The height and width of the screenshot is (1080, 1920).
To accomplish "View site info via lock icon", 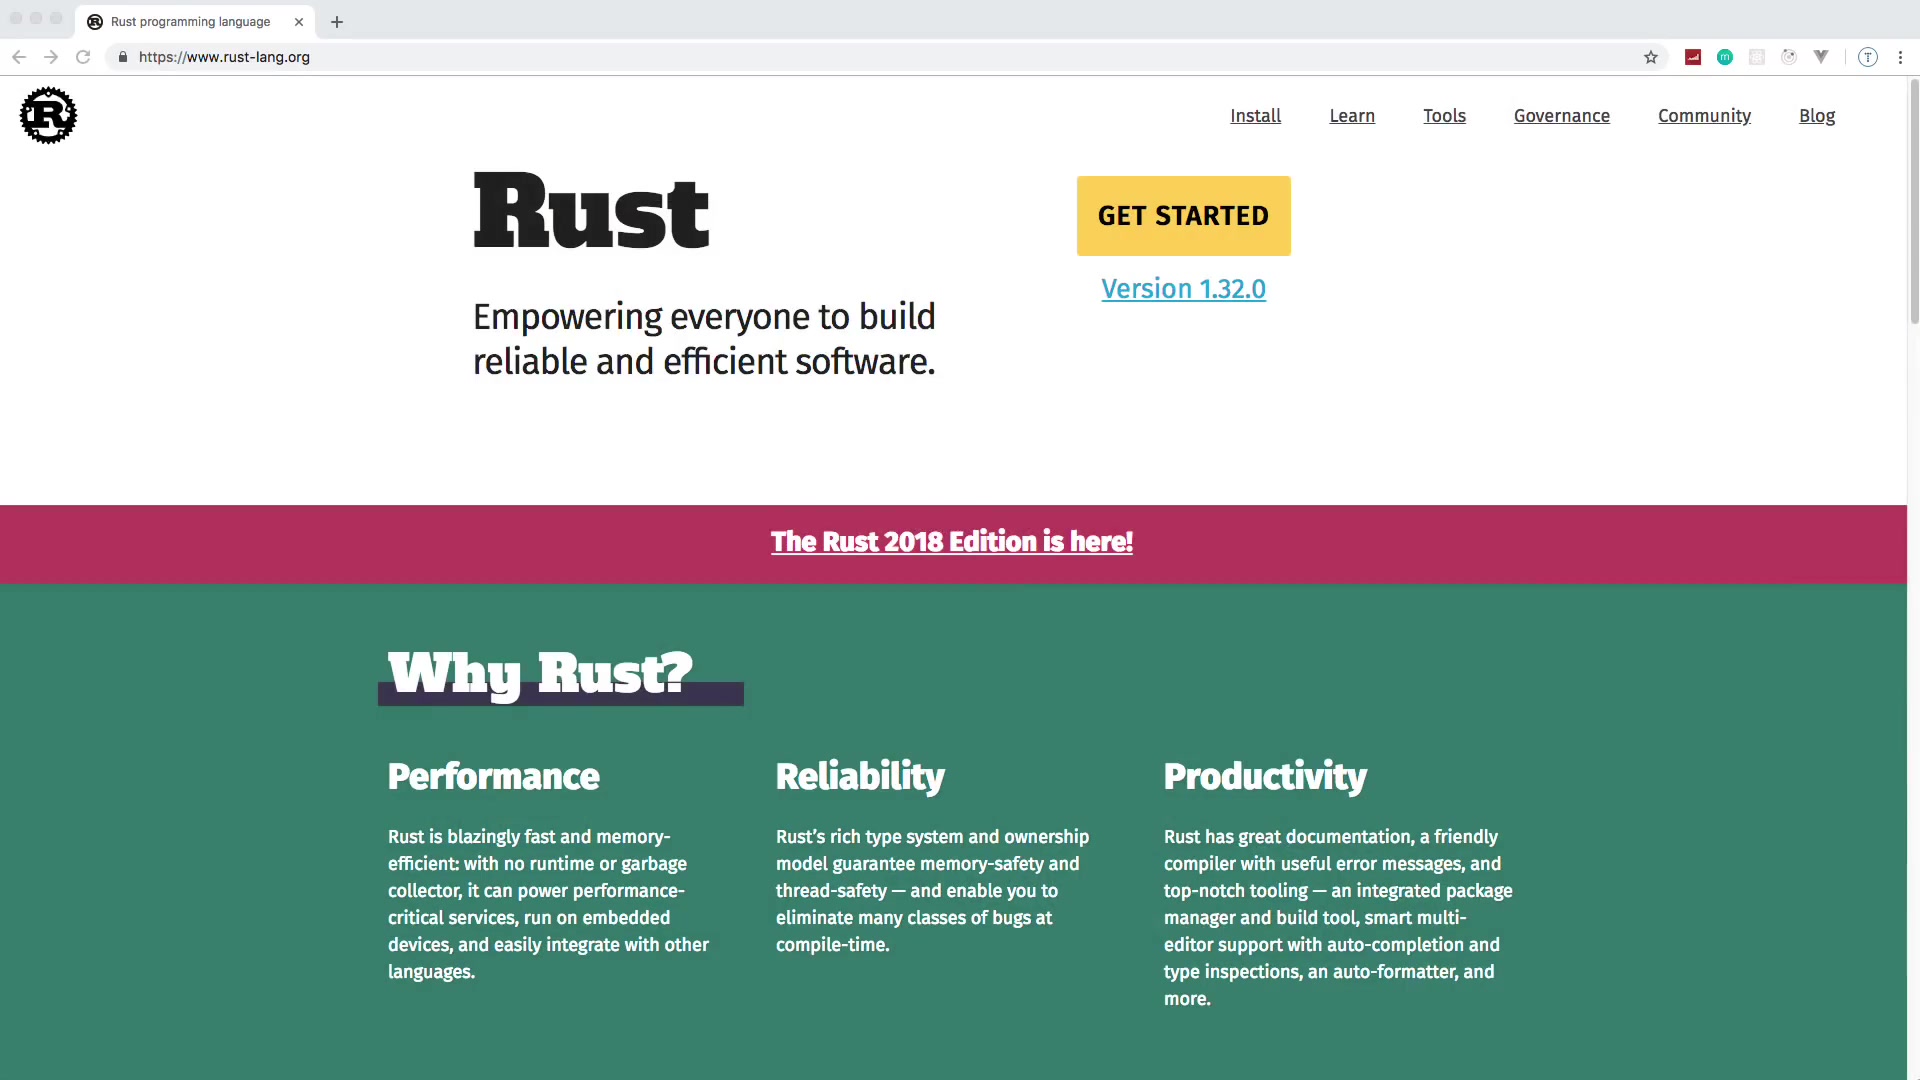I will point(123,57).
